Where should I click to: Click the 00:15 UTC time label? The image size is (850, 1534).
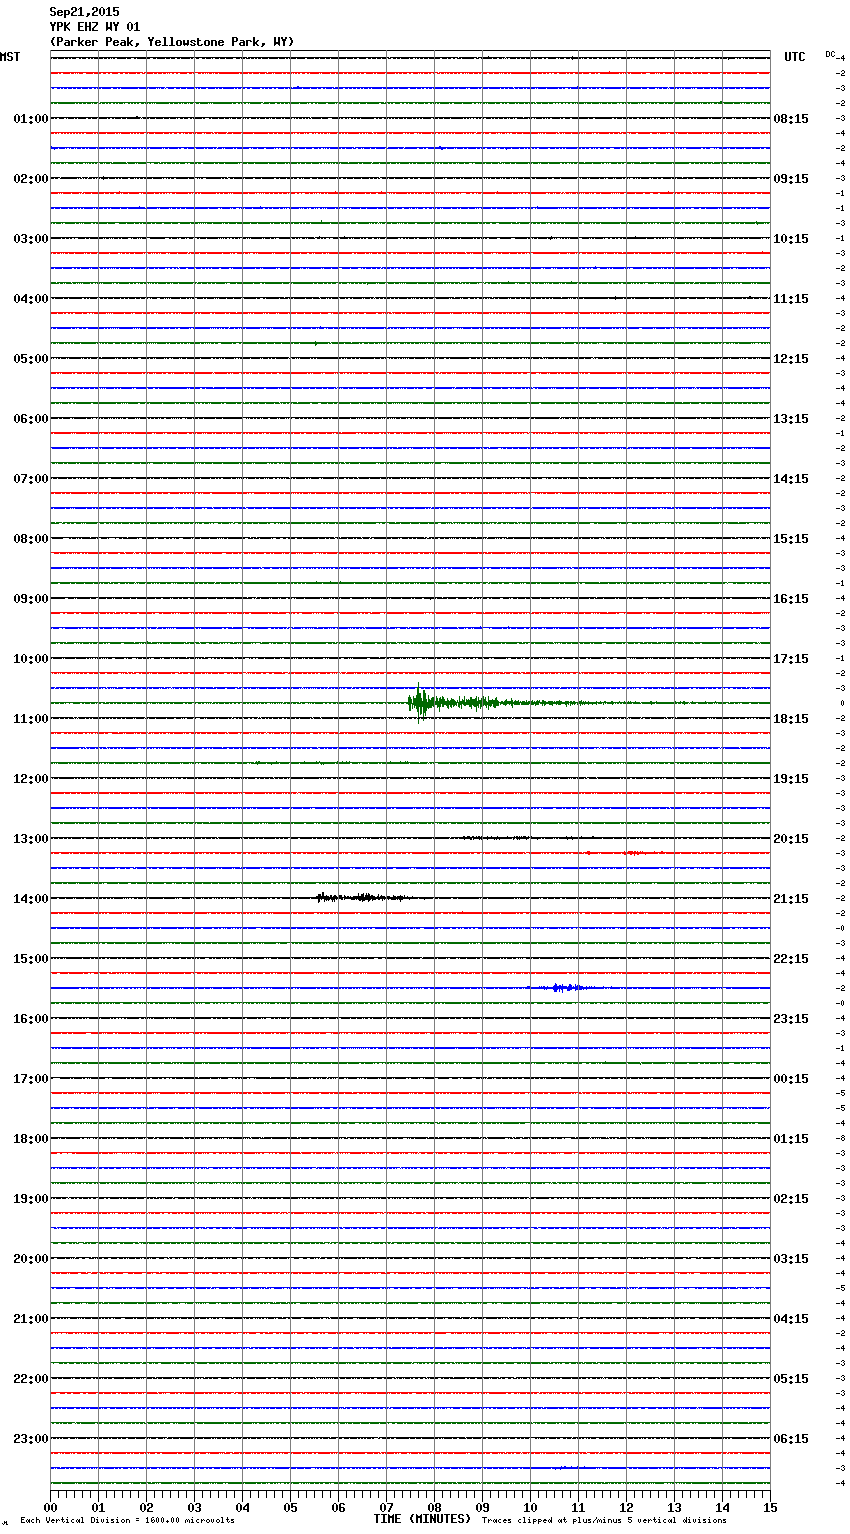(x=791, y=1079)
